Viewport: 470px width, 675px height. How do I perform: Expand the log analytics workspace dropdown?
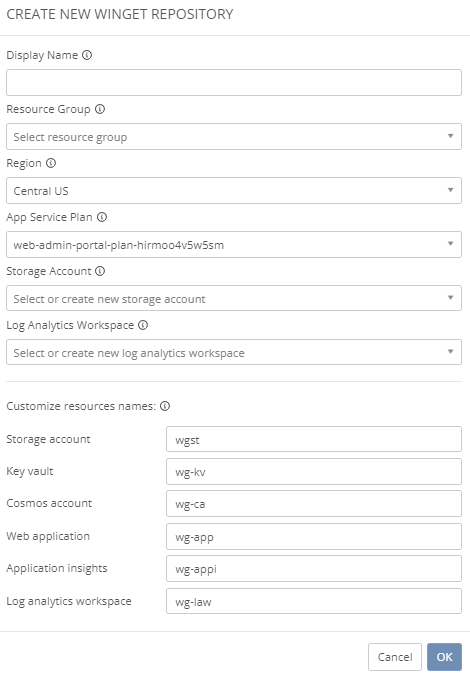(234, 353)
